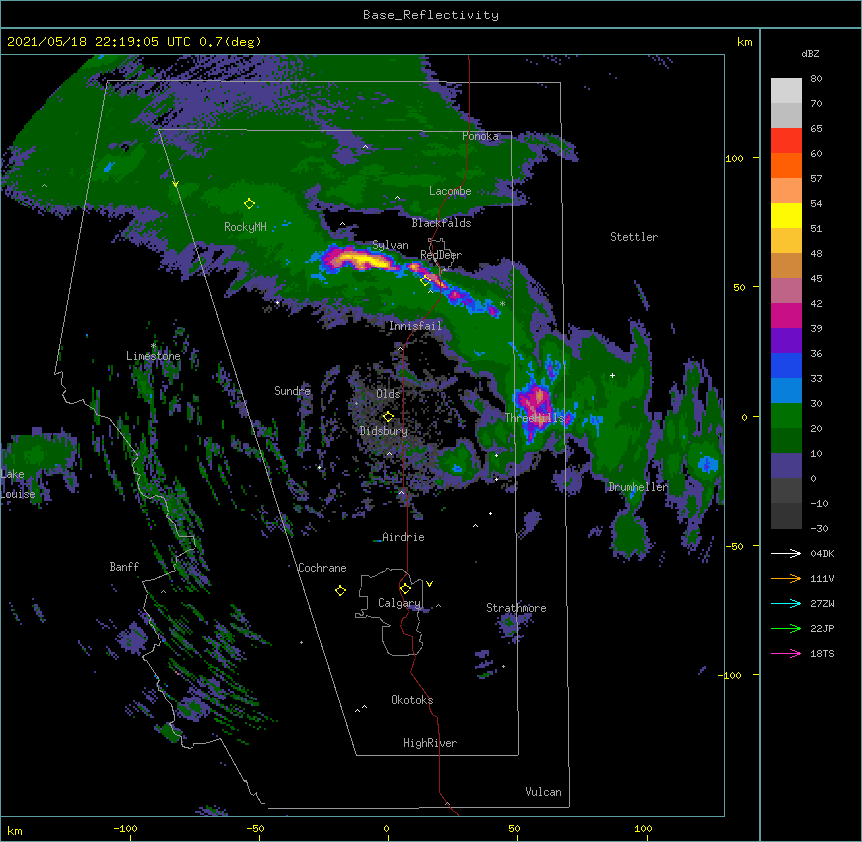Click the RedDeer city label
Image resolution: width=862 pixels, height=842 pixels.
pos(441,255)
